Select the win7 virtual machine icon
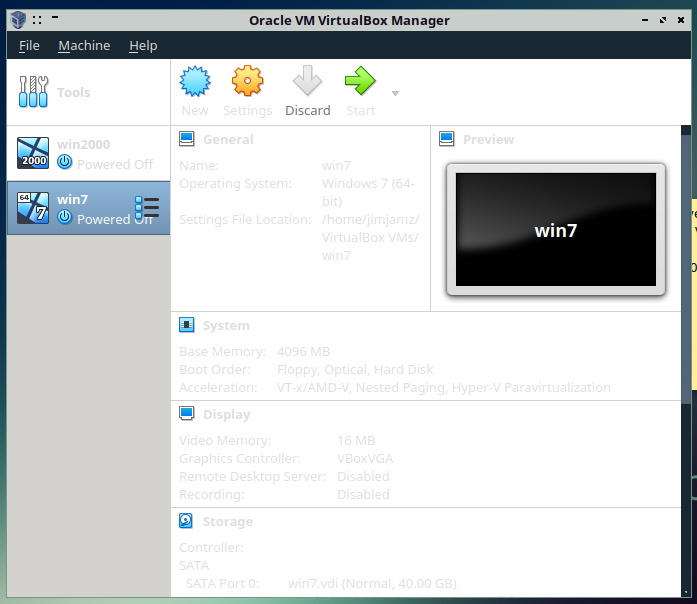697x604 pixels. pyautogui.click(x=33, y=208)
